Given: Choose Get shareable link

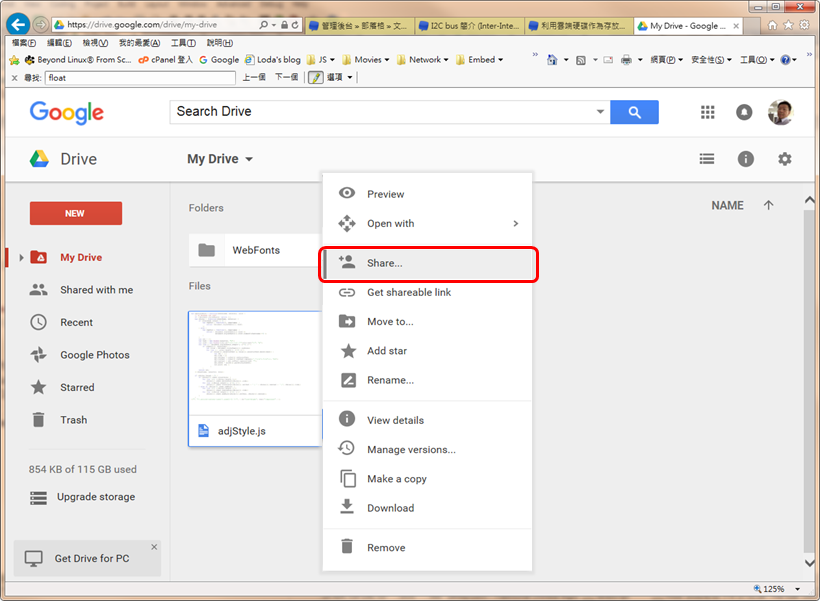Looking at the screenshot, I should coord(427,292).
